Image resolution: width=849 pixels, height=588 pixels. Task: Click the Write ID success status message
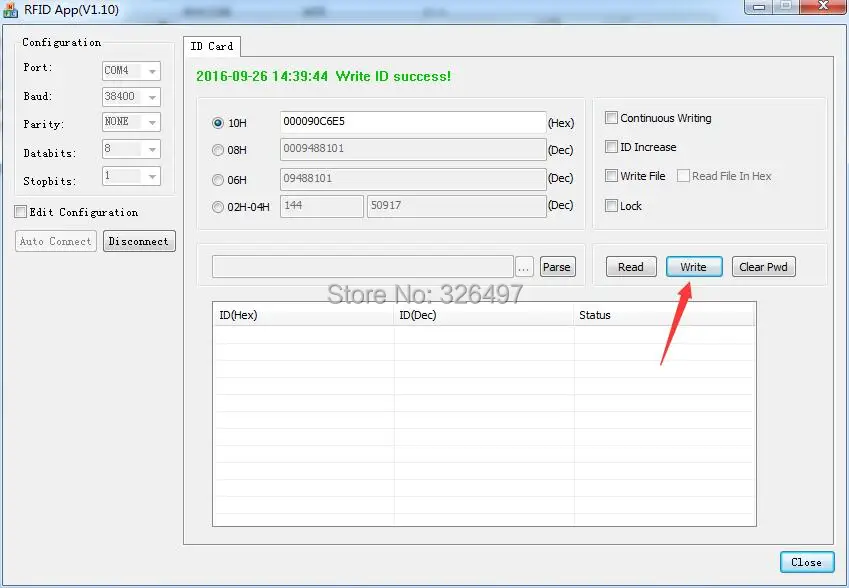point(323,76)
